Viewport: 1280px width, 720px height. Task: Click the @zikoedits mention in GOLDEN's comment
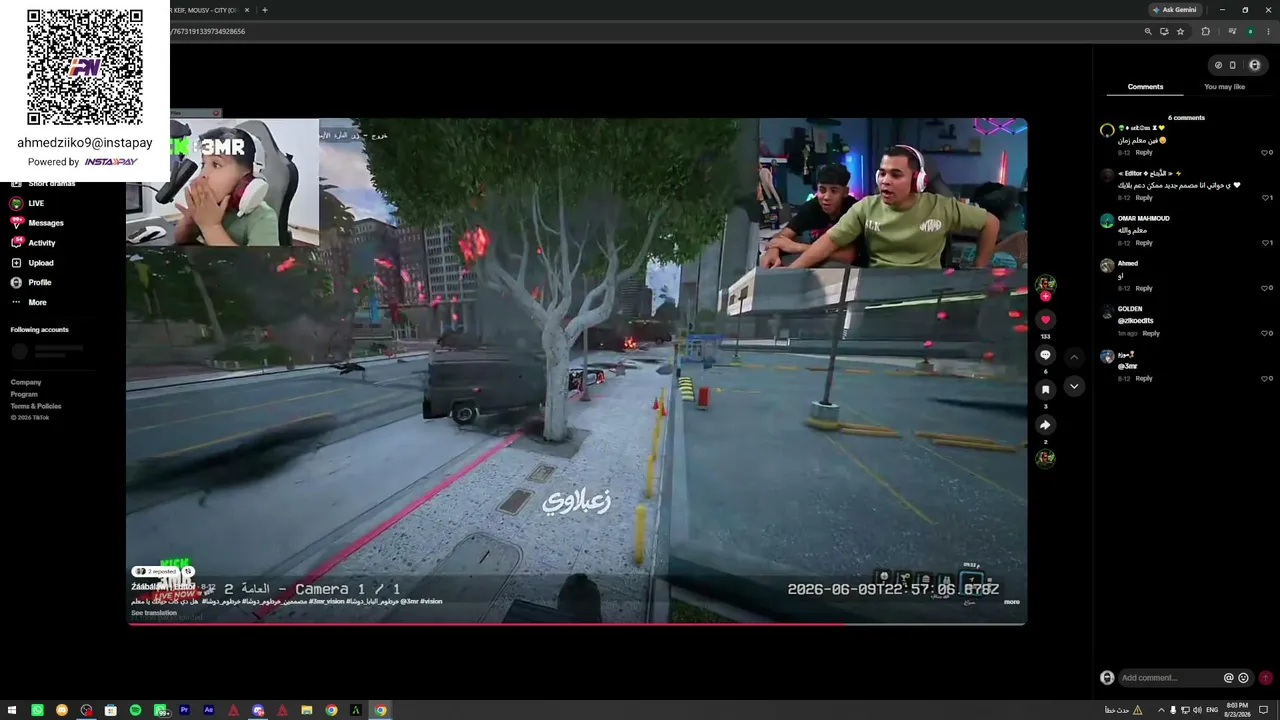pos(1135,321)
